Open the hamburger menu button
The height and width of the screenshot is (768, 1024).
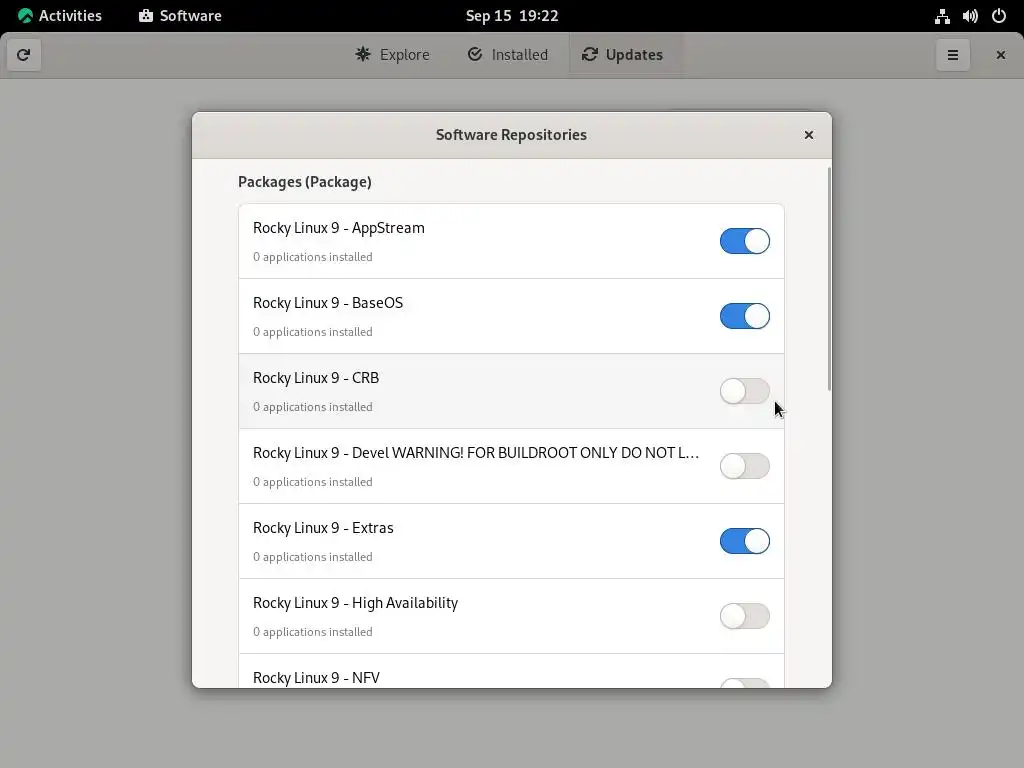pyautogui.click(x=953, y=55)
